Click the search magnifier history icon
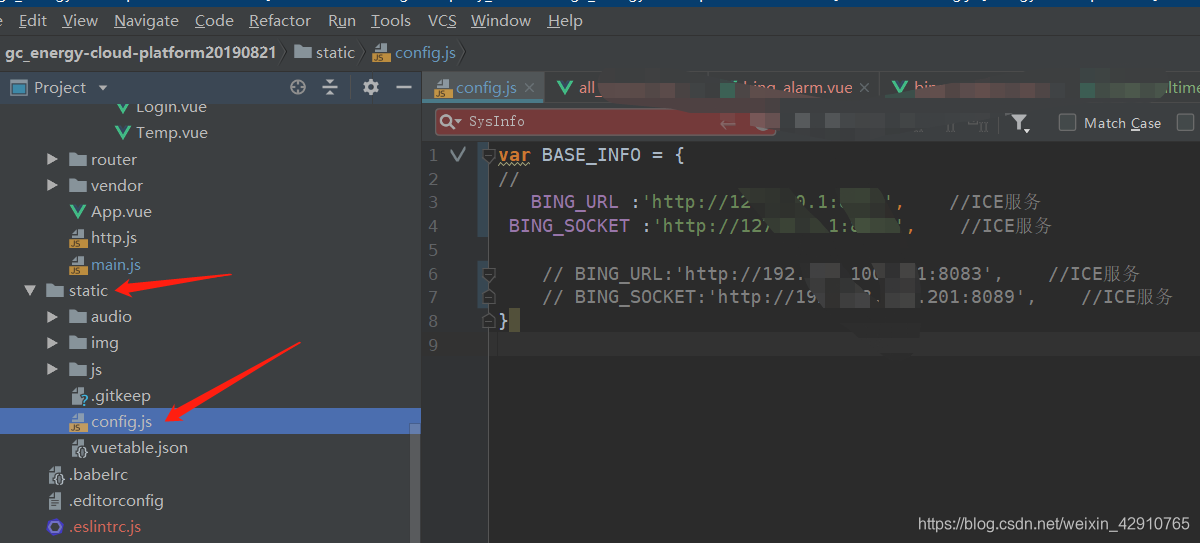 451,122
